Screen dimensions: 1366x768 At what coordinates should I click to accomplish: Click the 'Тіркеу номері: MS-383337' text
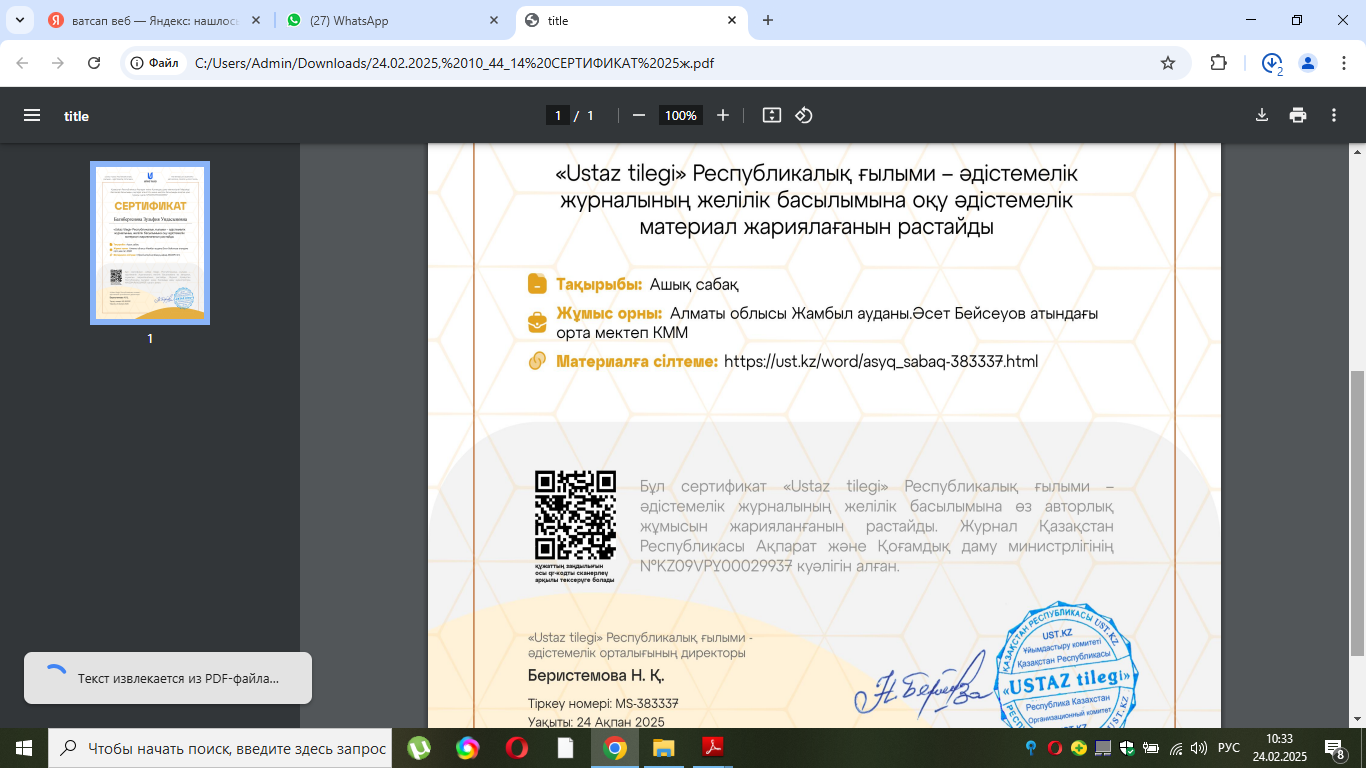click(603, 704)
